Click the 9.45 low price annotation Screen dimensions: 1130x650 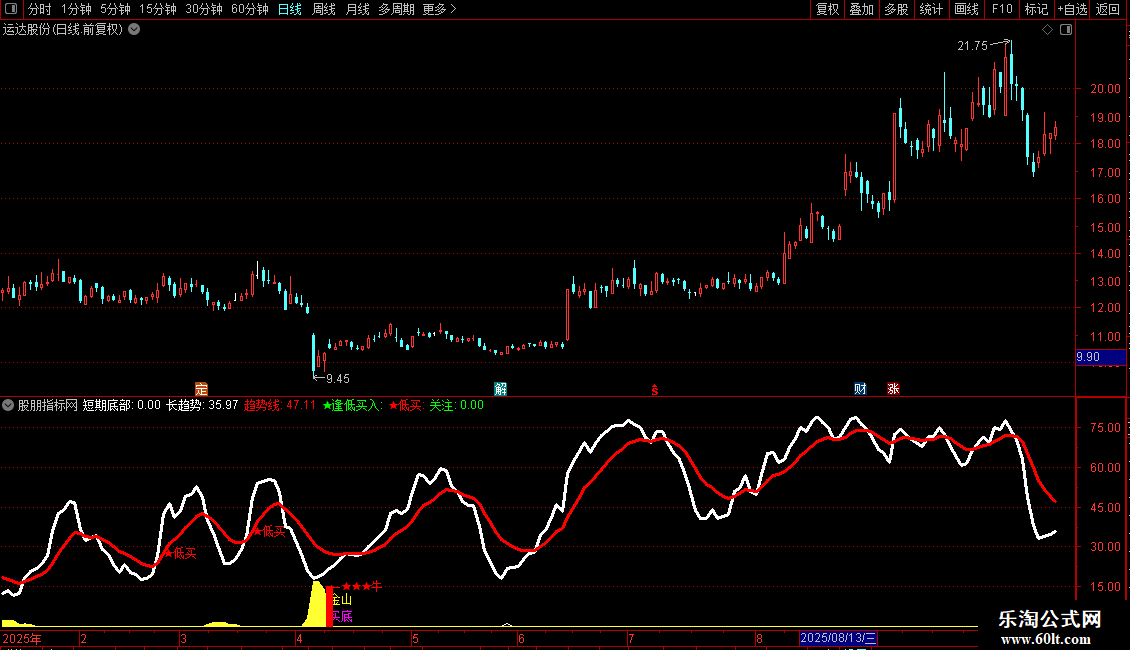pyautogui.click(x=337, y=379)
